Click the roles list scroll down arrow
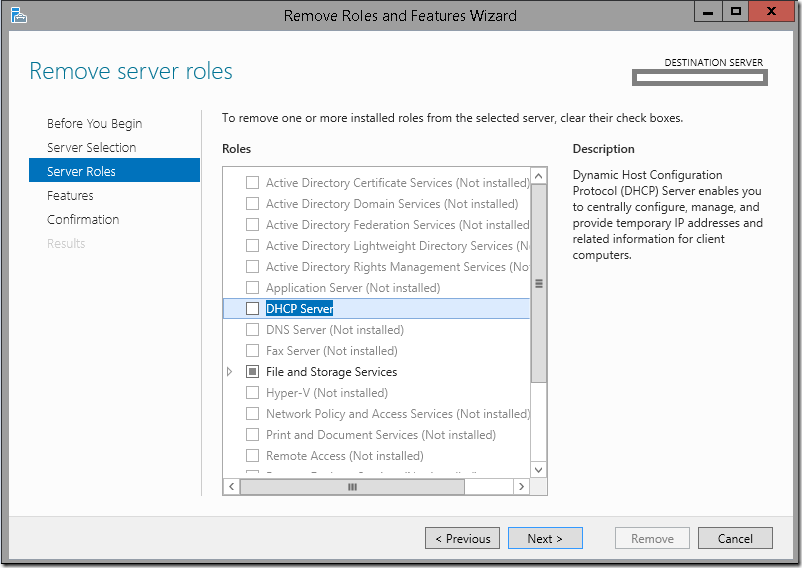This screenshot has width=802, height=568. click(539, 469)
